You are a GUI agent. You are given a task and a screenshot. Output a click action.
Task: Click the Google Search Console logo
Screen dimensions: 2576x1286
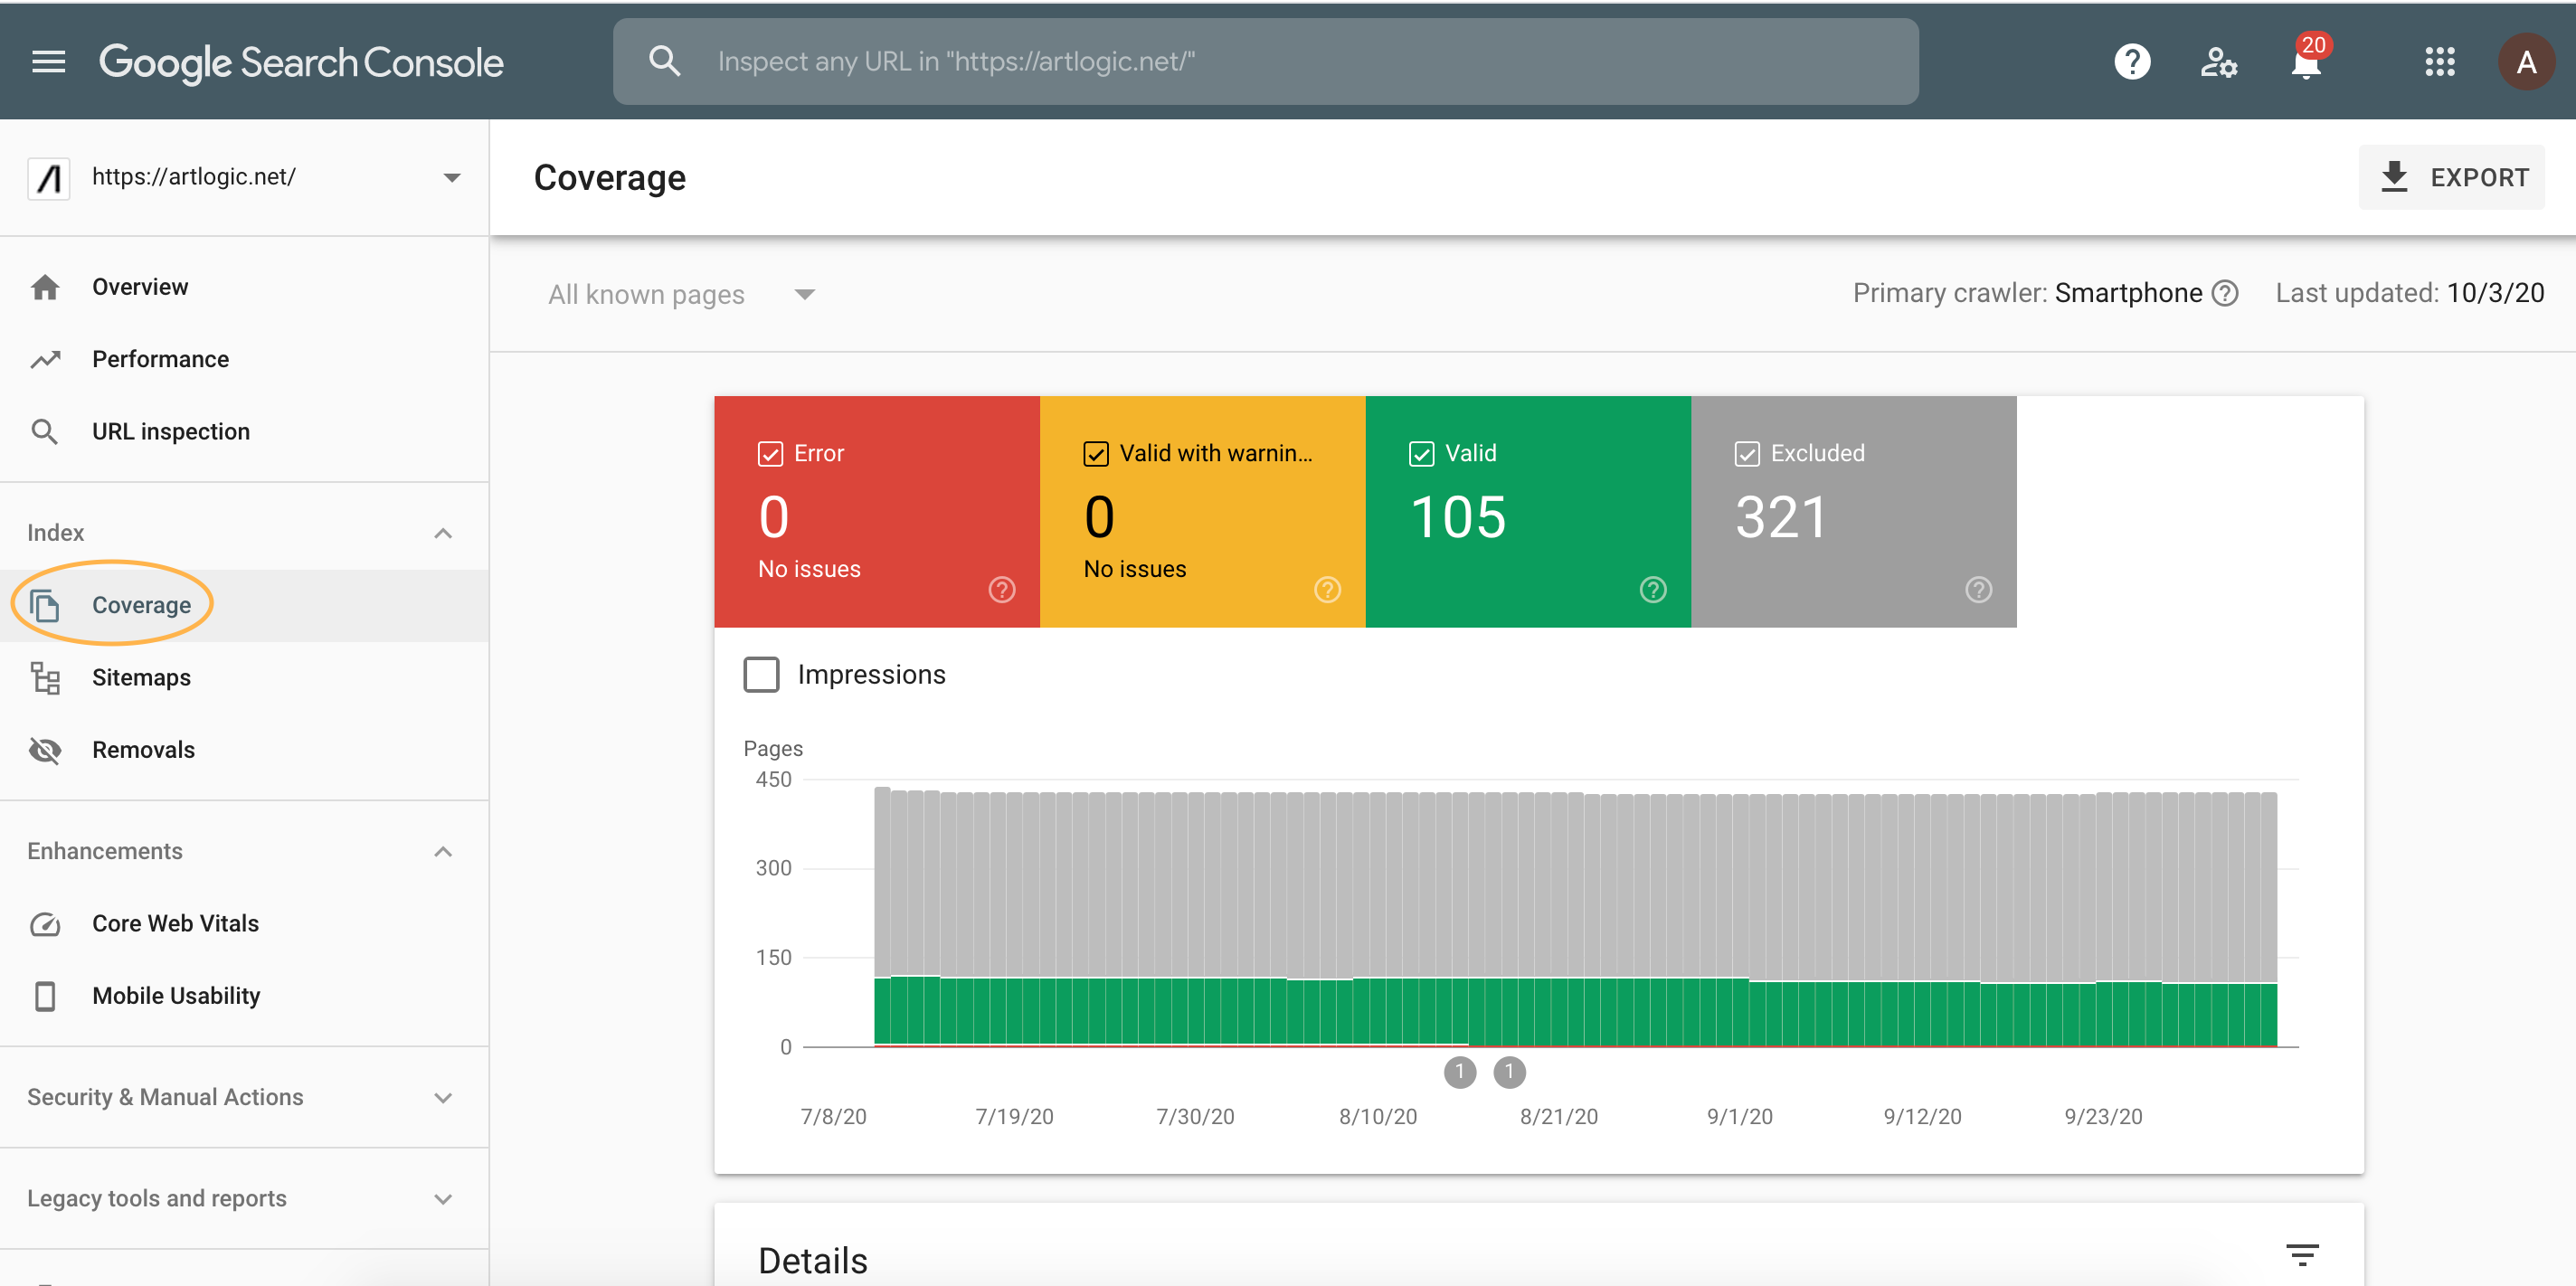click(x=301, y=62)
